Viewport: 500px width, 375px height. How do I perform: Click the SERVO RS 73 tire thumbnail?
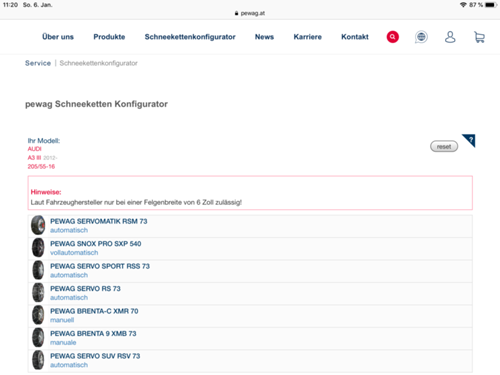pos(38,292)
